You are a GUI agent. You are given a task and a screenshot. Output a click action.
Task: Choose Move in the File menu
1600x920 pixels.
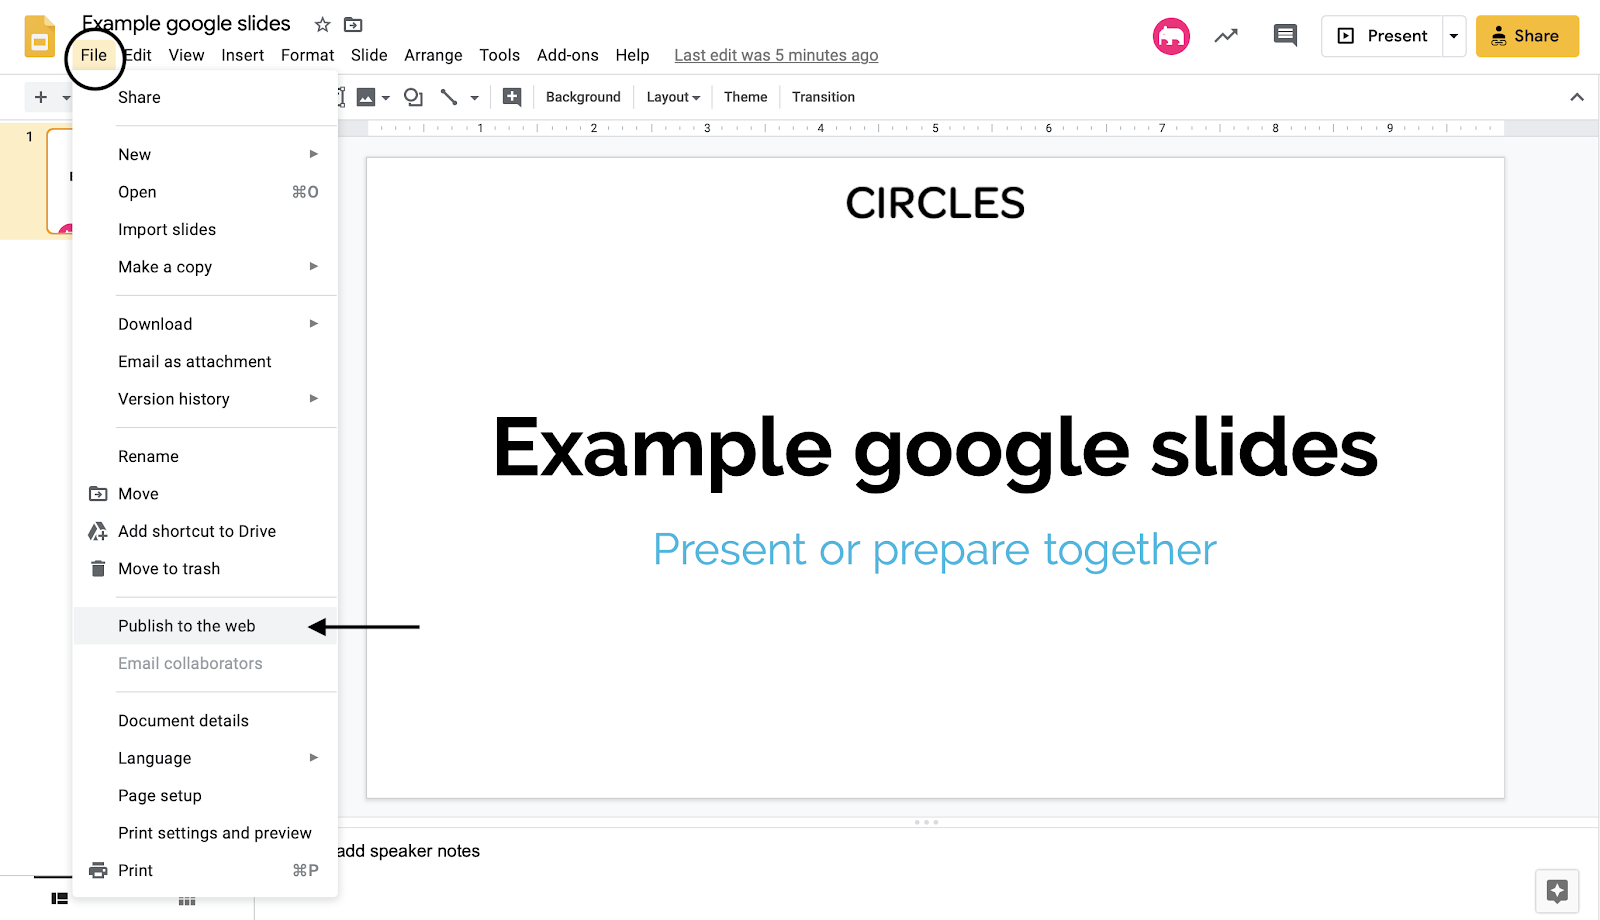coord(206,494)
